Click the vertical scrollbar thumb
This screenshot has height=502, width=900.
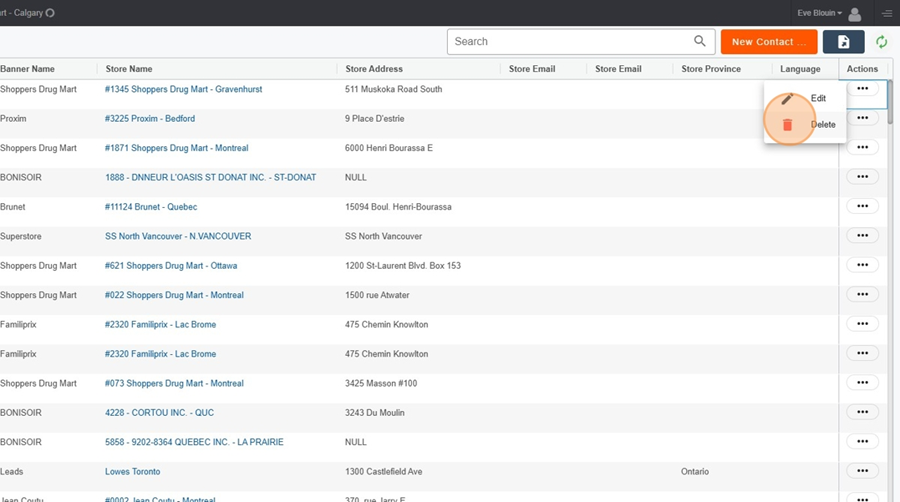click(890, 102)
